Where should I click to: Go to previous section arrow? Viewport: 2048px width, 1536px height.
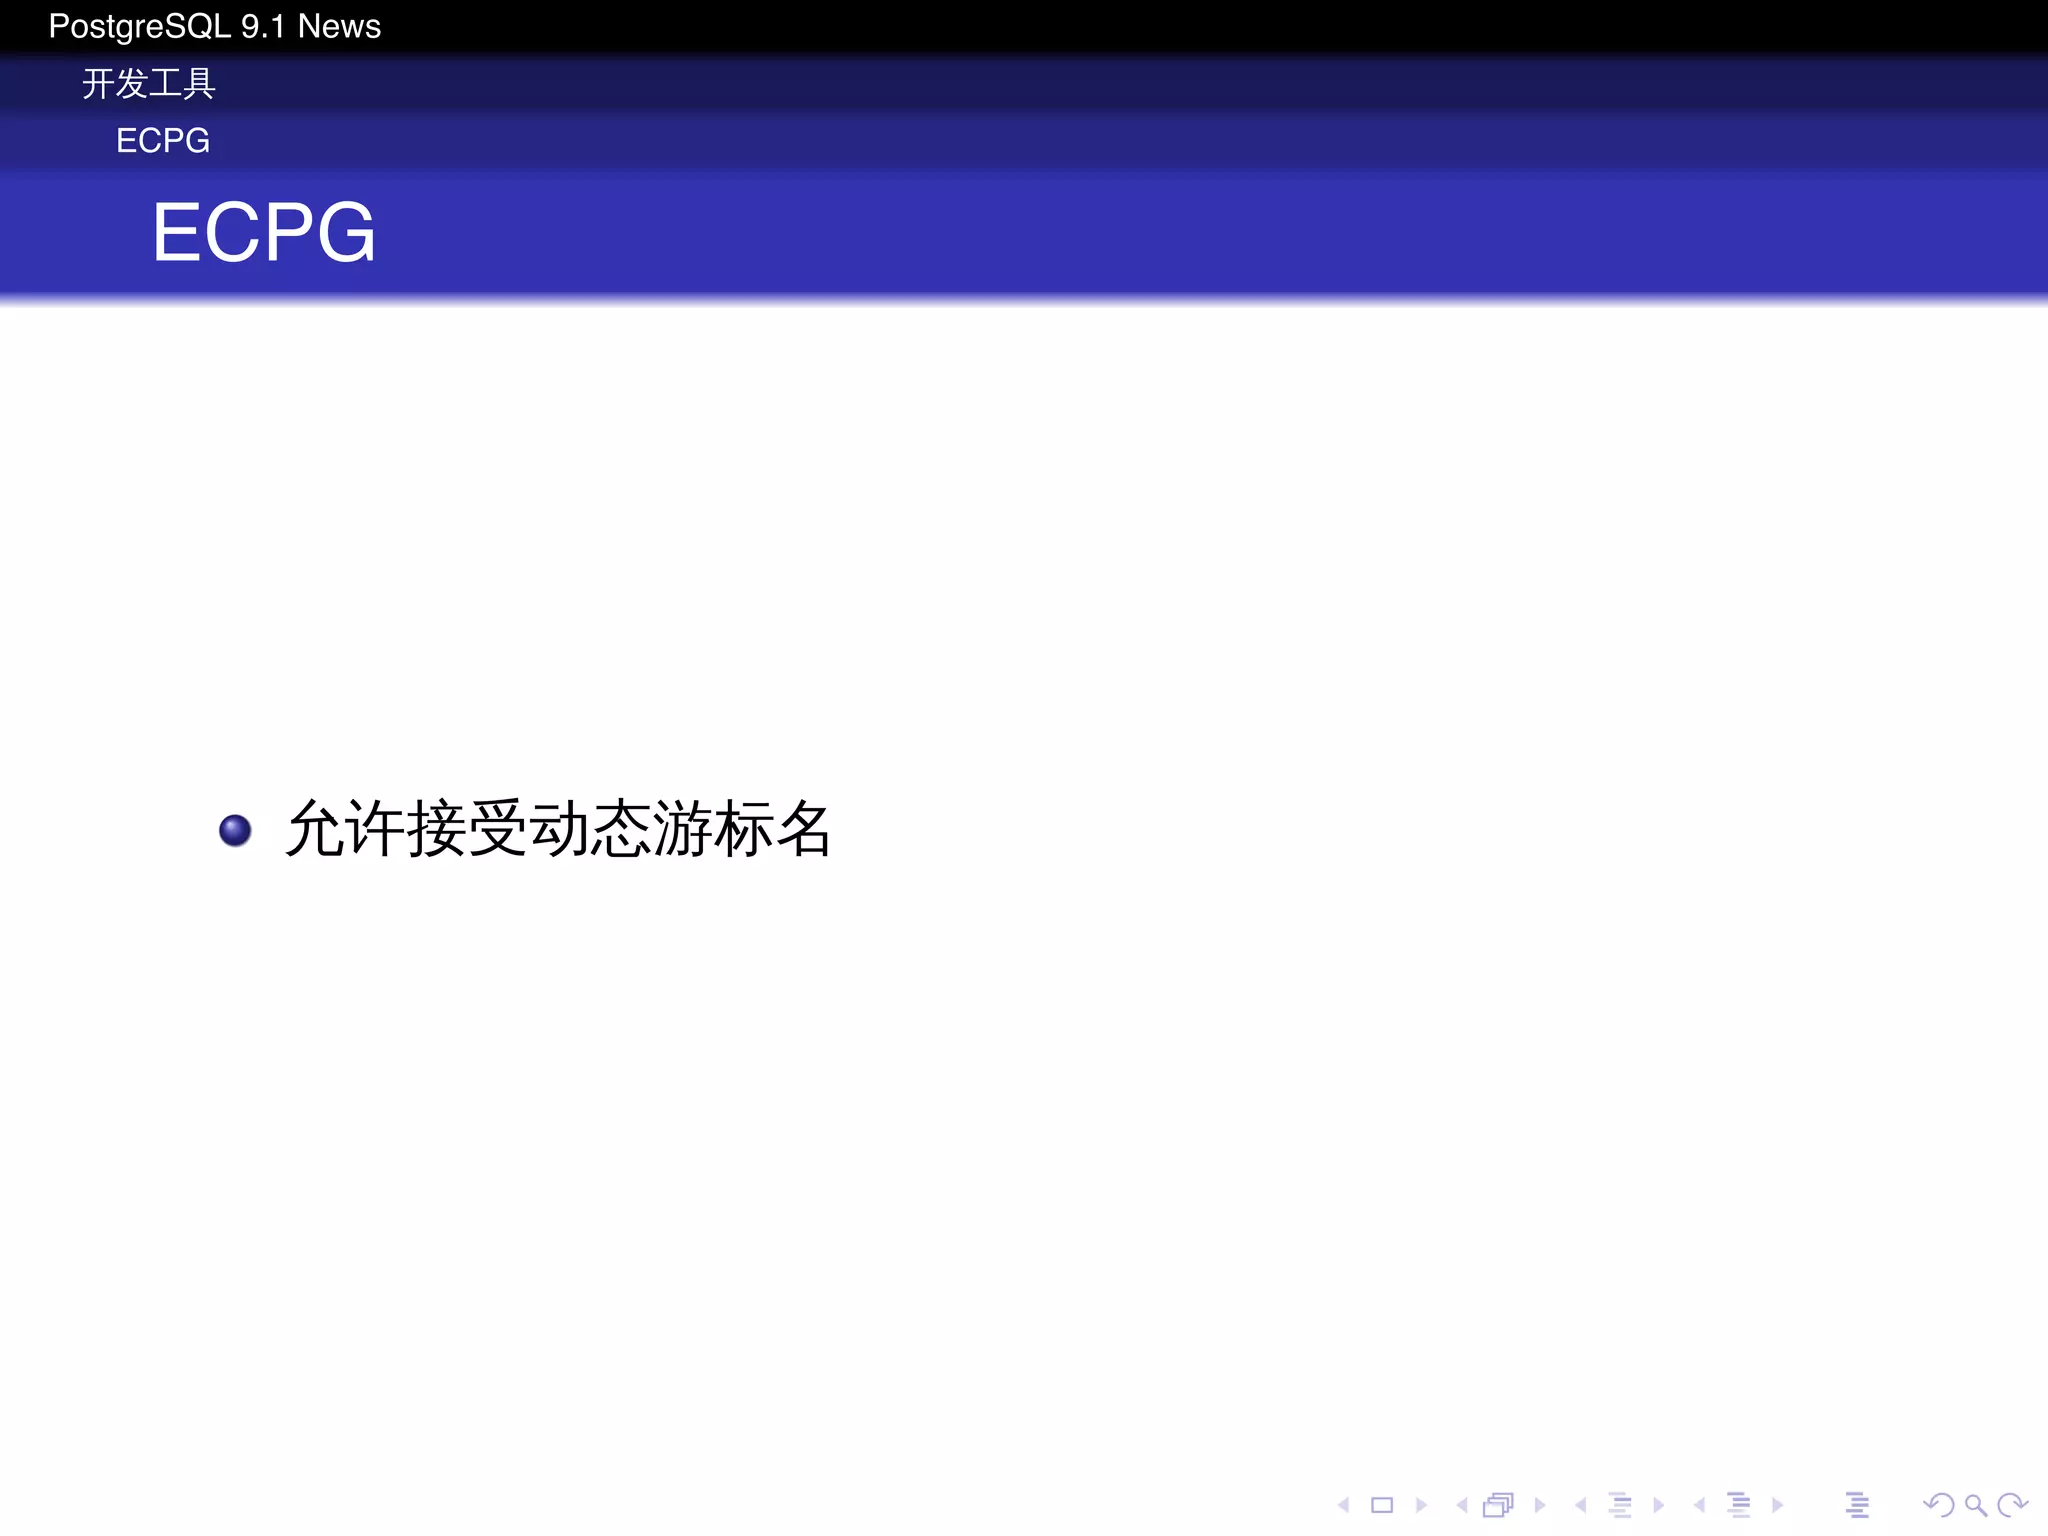pos(1699,1504)
